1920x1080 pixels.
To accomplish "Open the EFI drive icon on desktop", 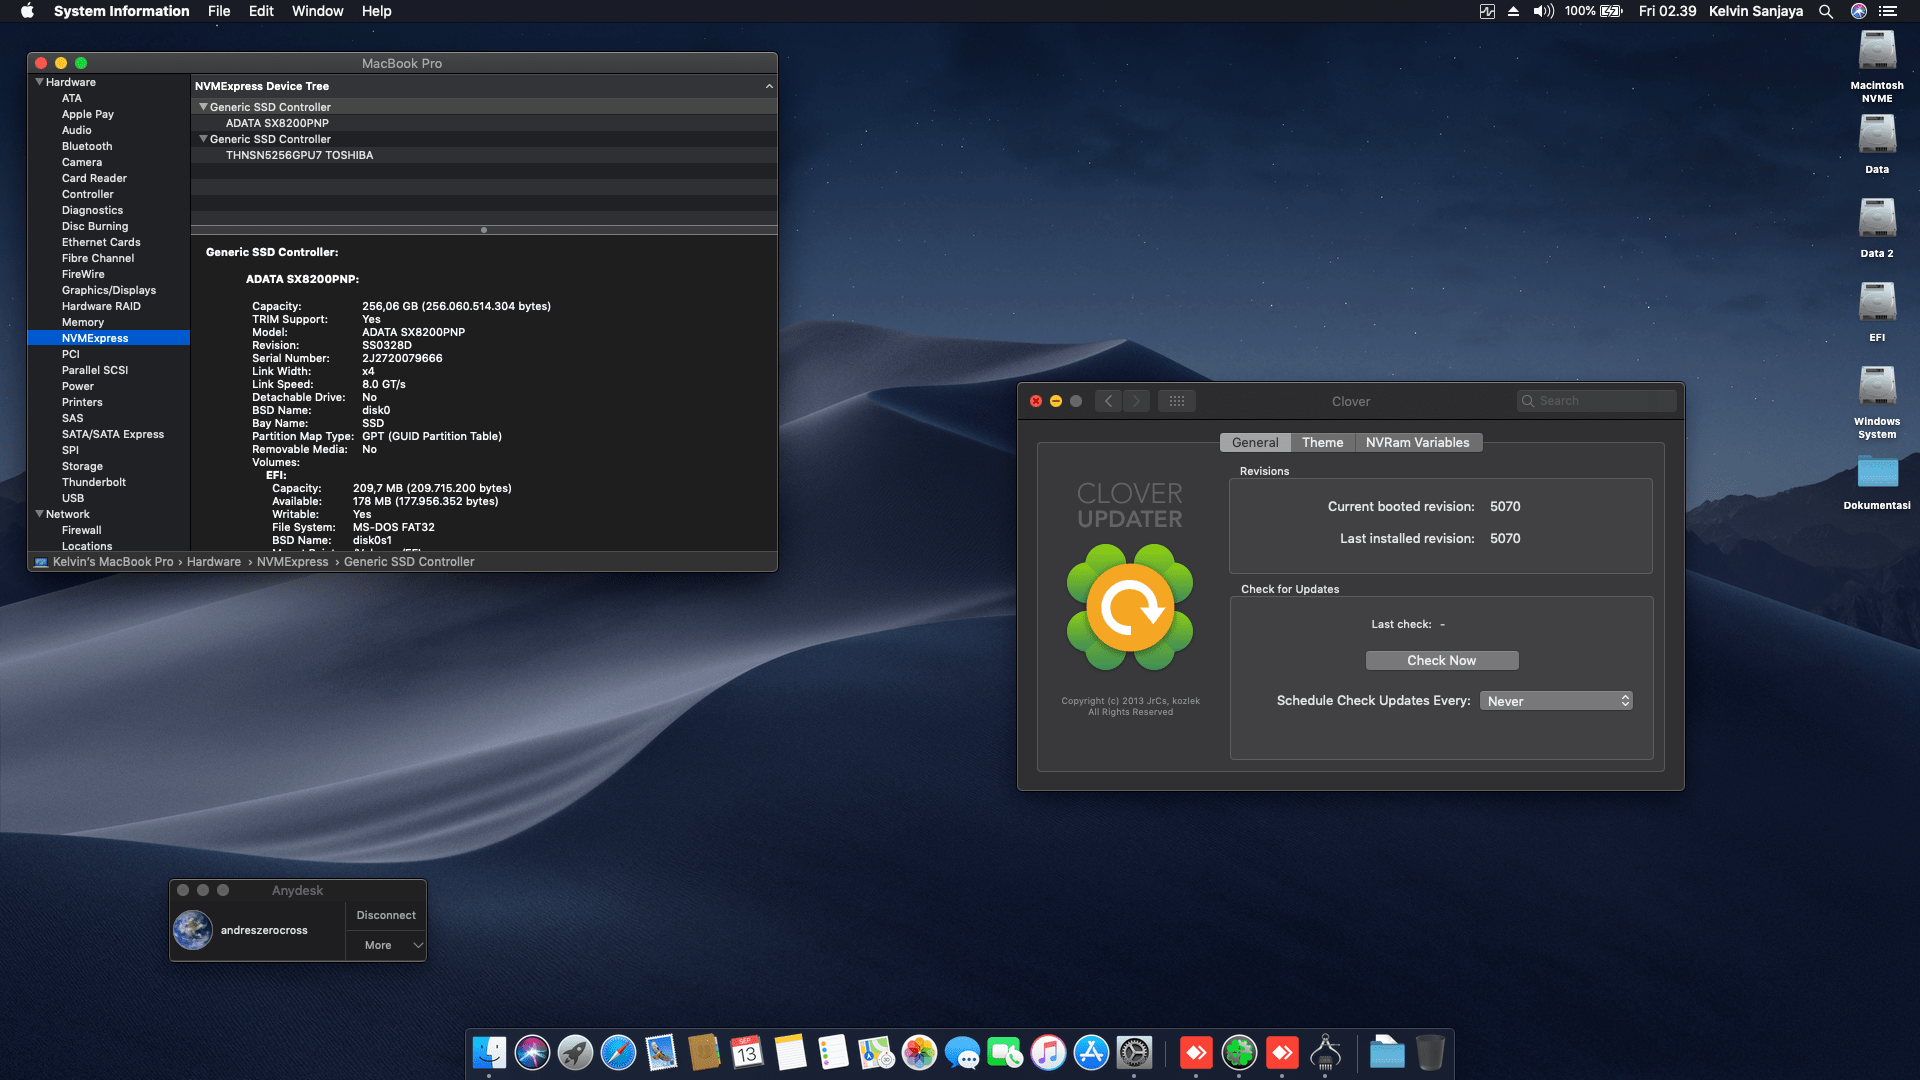I will point(1876,304).
